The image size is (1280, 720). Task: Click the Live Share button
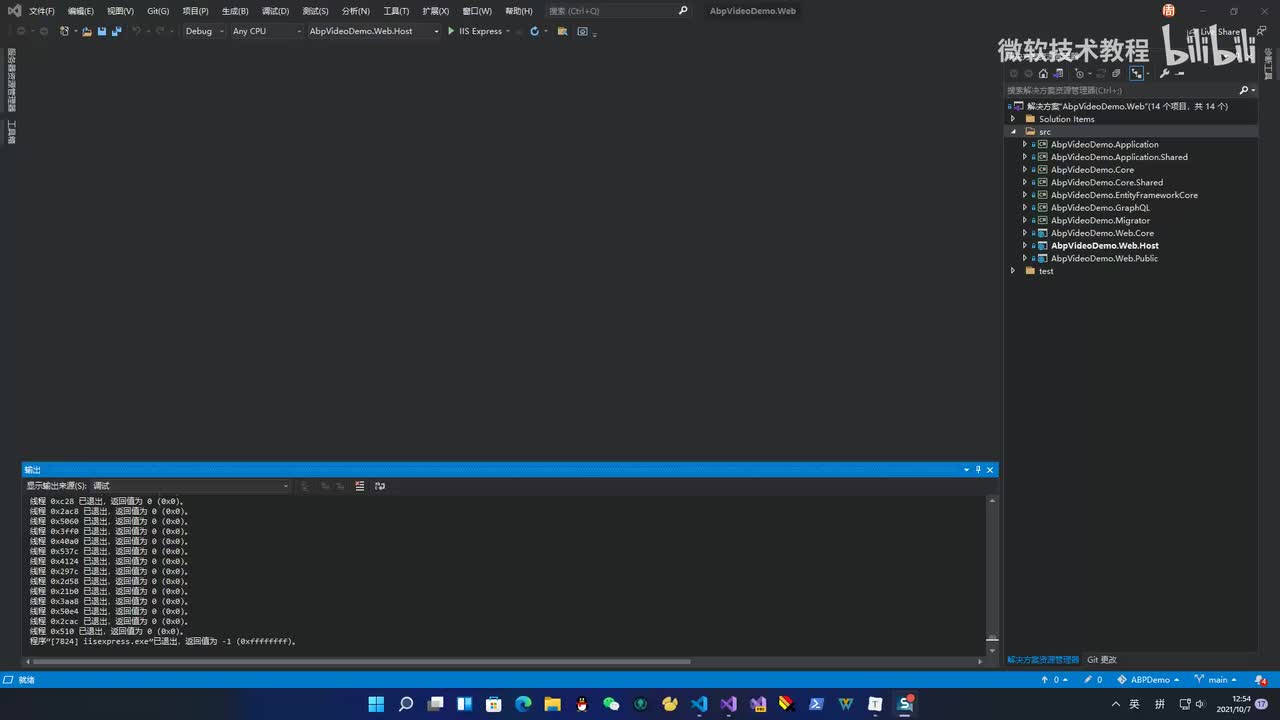1214,32
